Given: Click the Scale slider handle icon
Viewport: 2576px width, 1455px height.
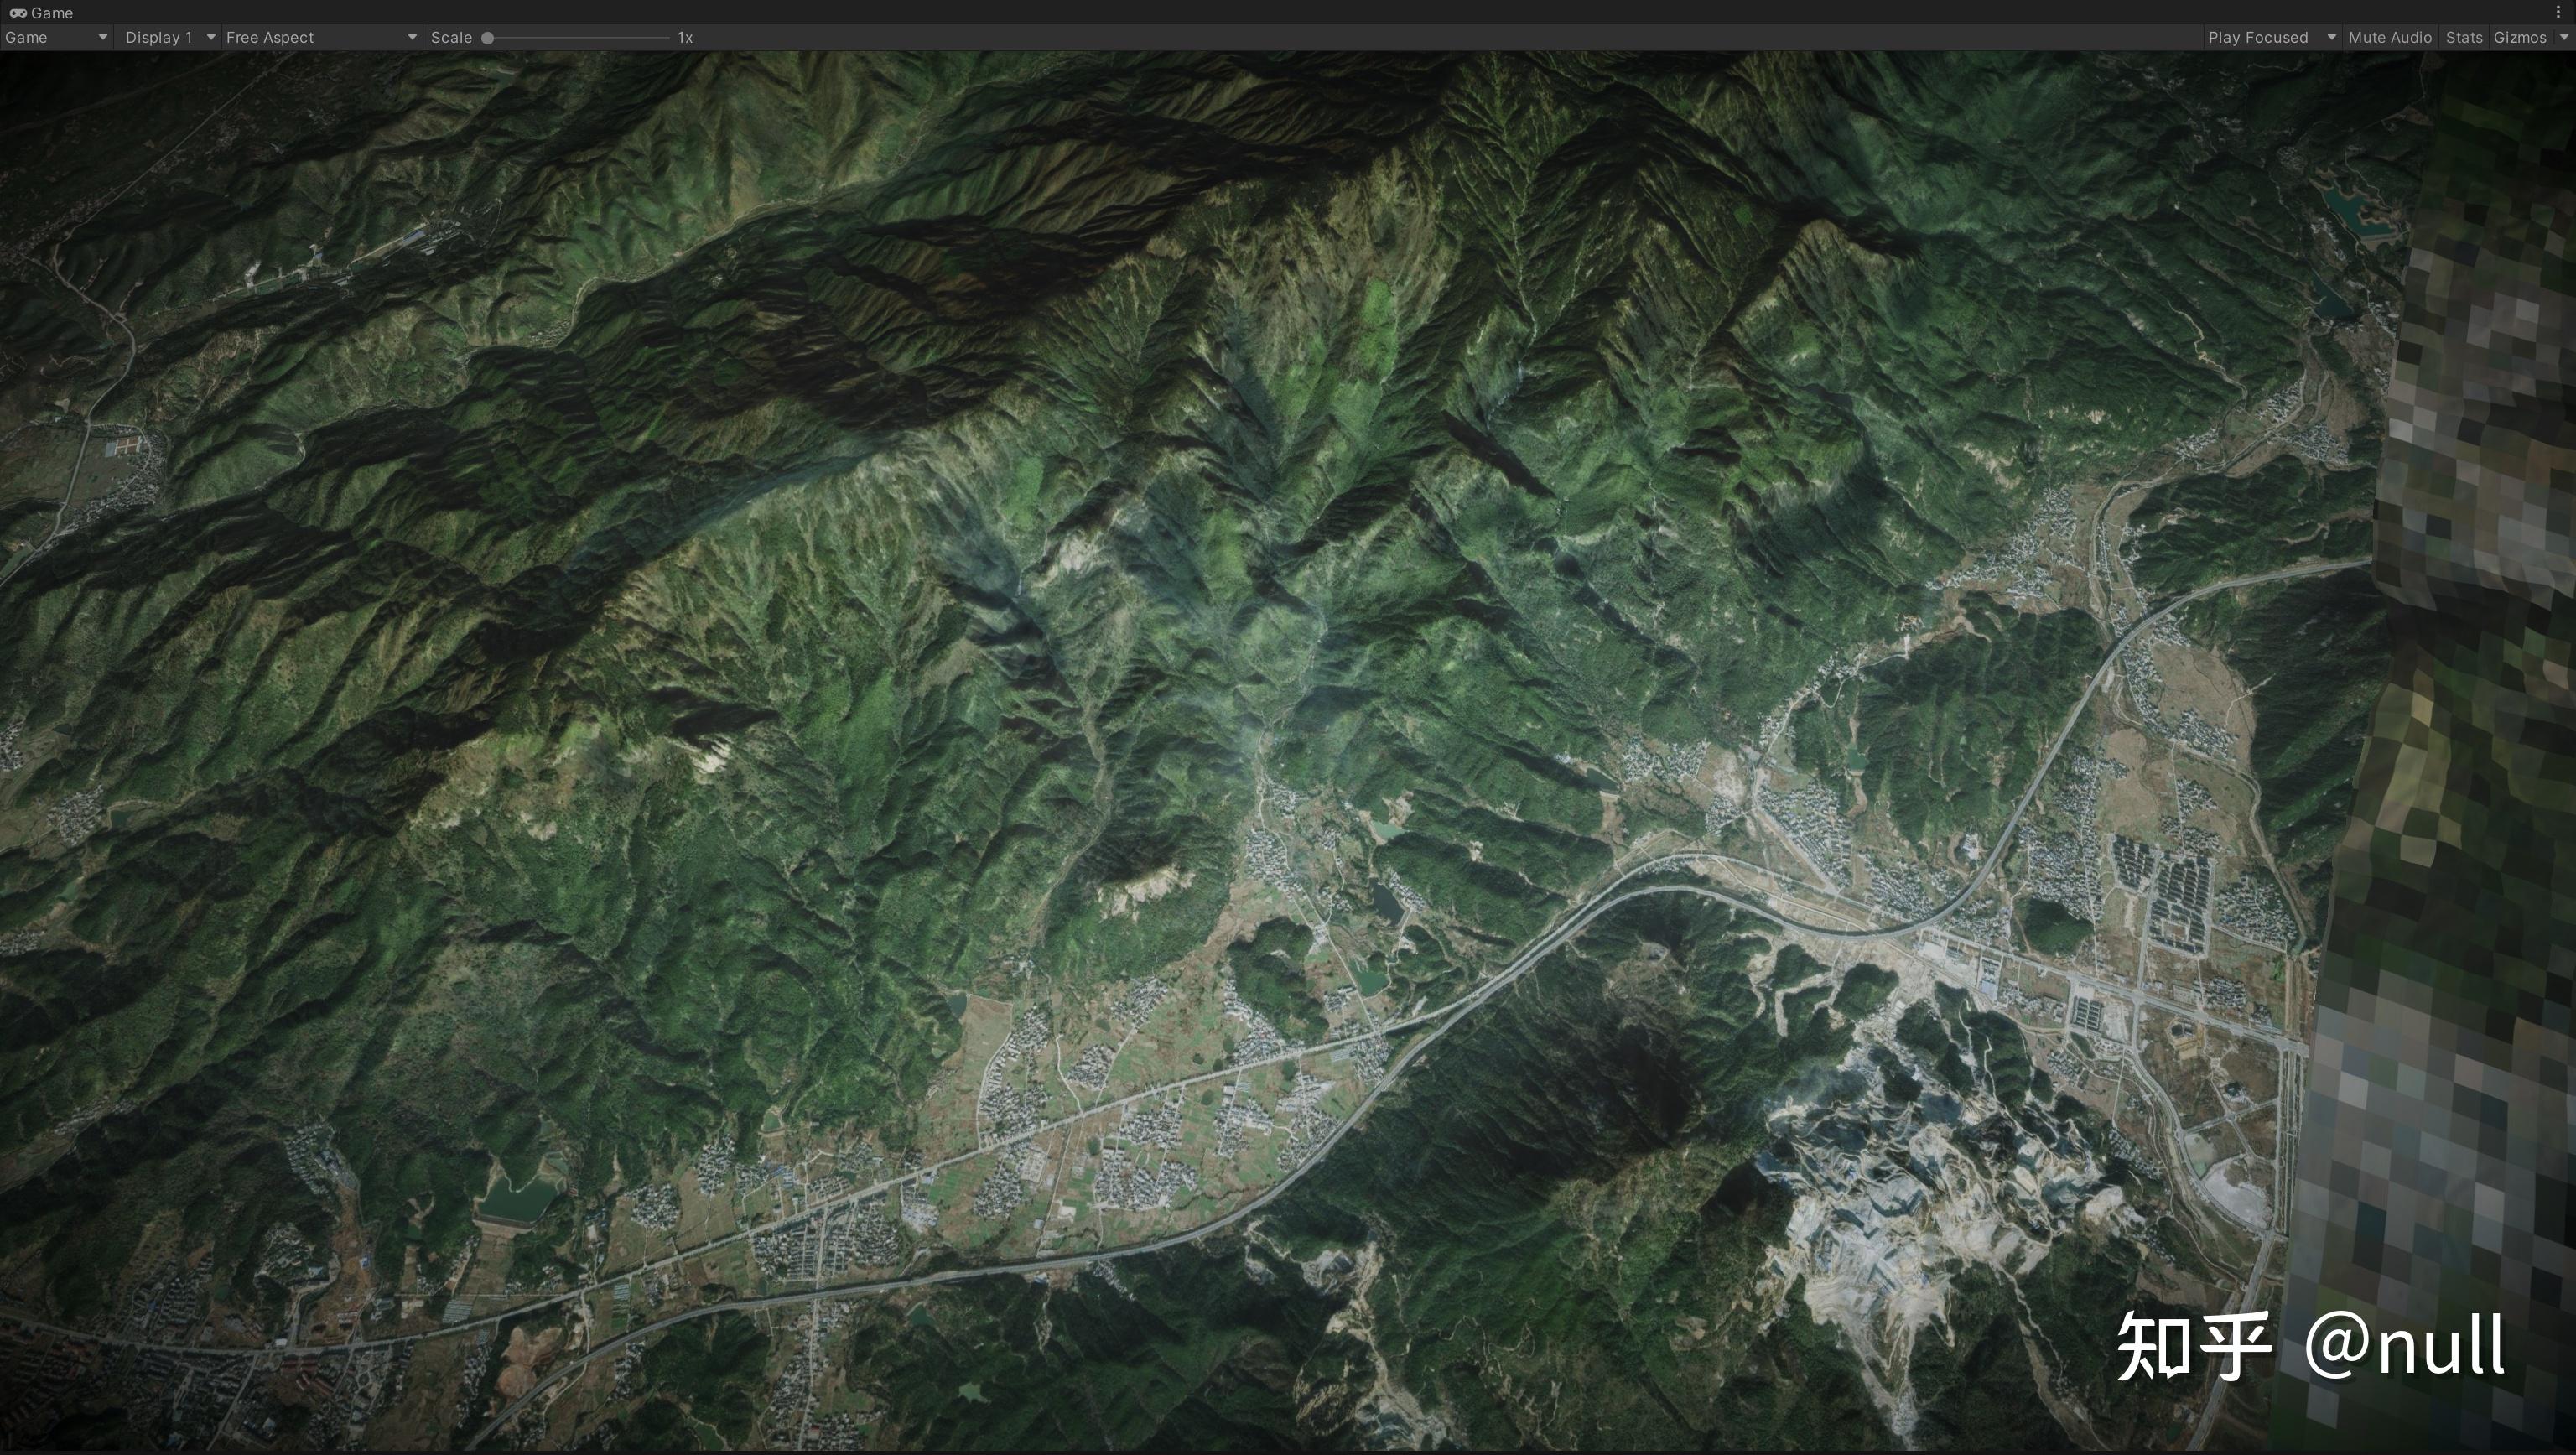Looking at the screenshot, I should point(487,37).
